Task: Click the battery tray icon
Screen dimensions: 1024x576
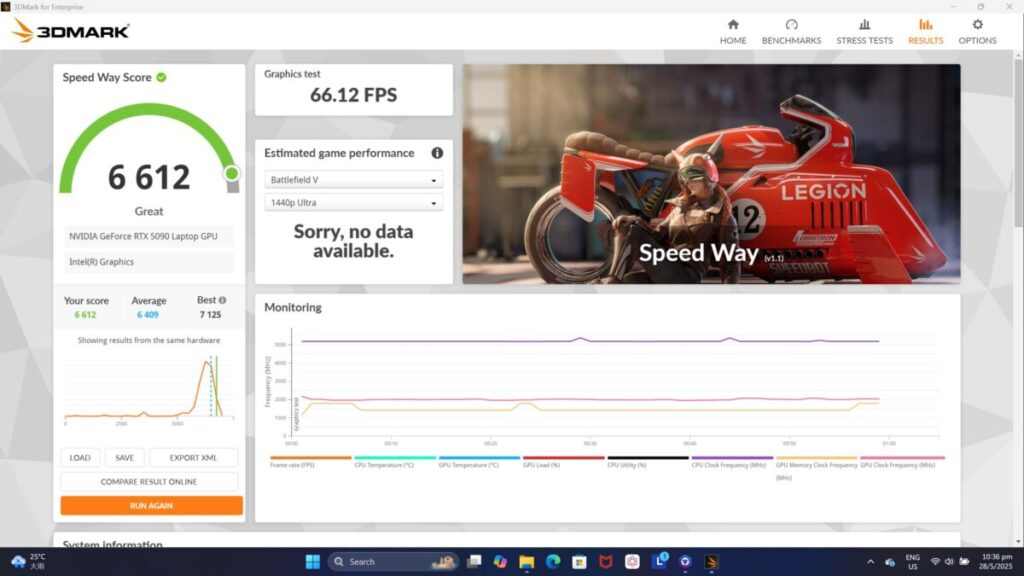Action: click(965, 562)
